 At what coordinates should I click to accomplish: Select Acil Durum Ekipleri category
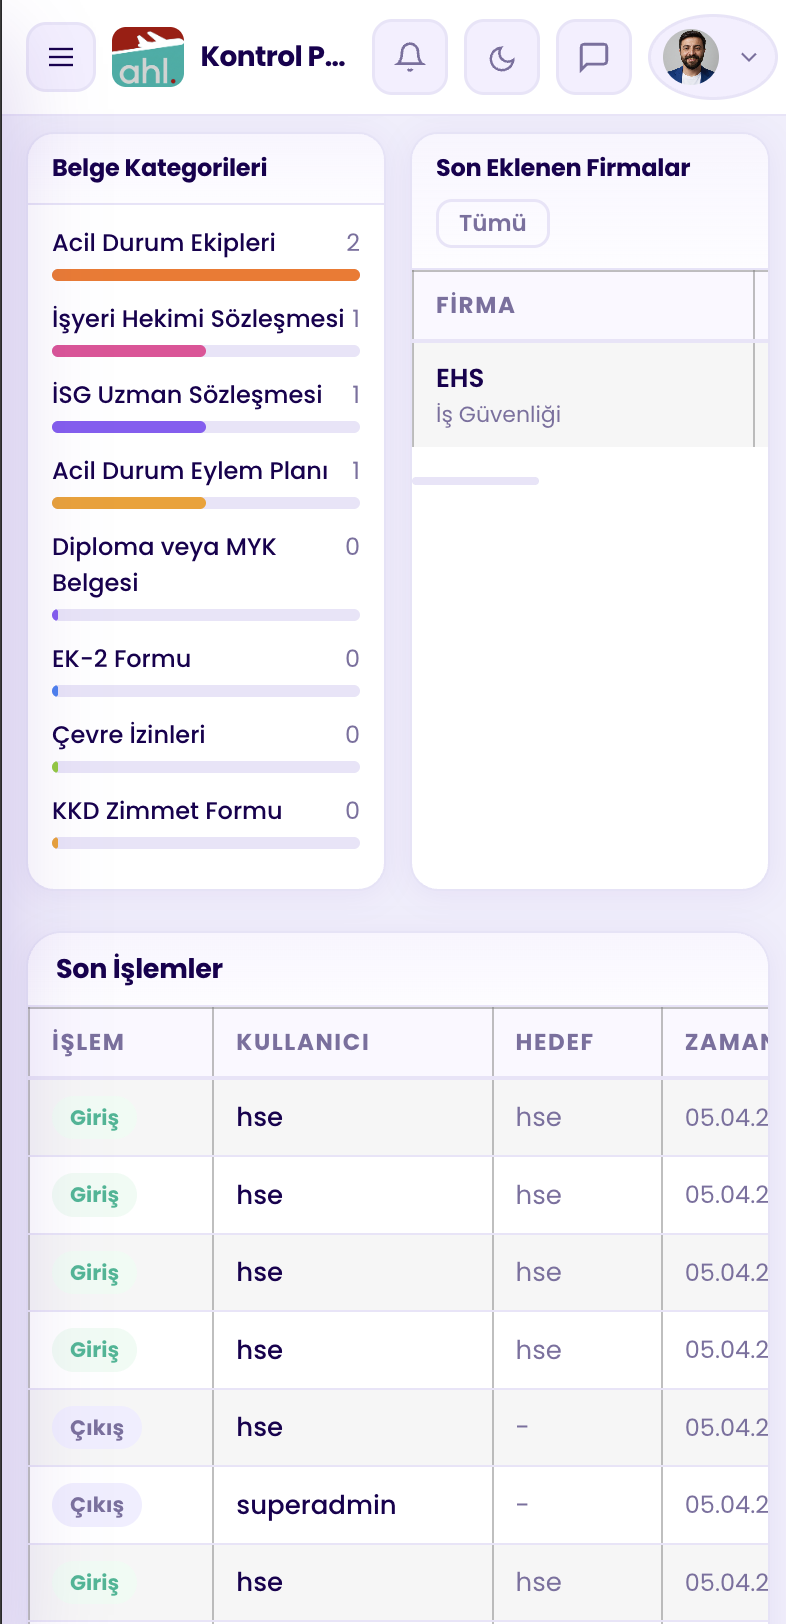(164, 243)
